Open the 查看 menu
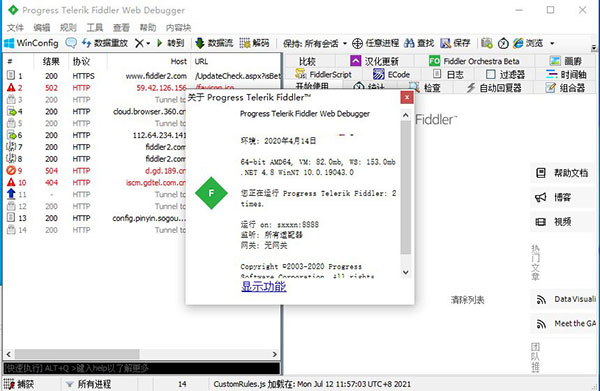This screenshot has width=600, height=391. [121, 28]
